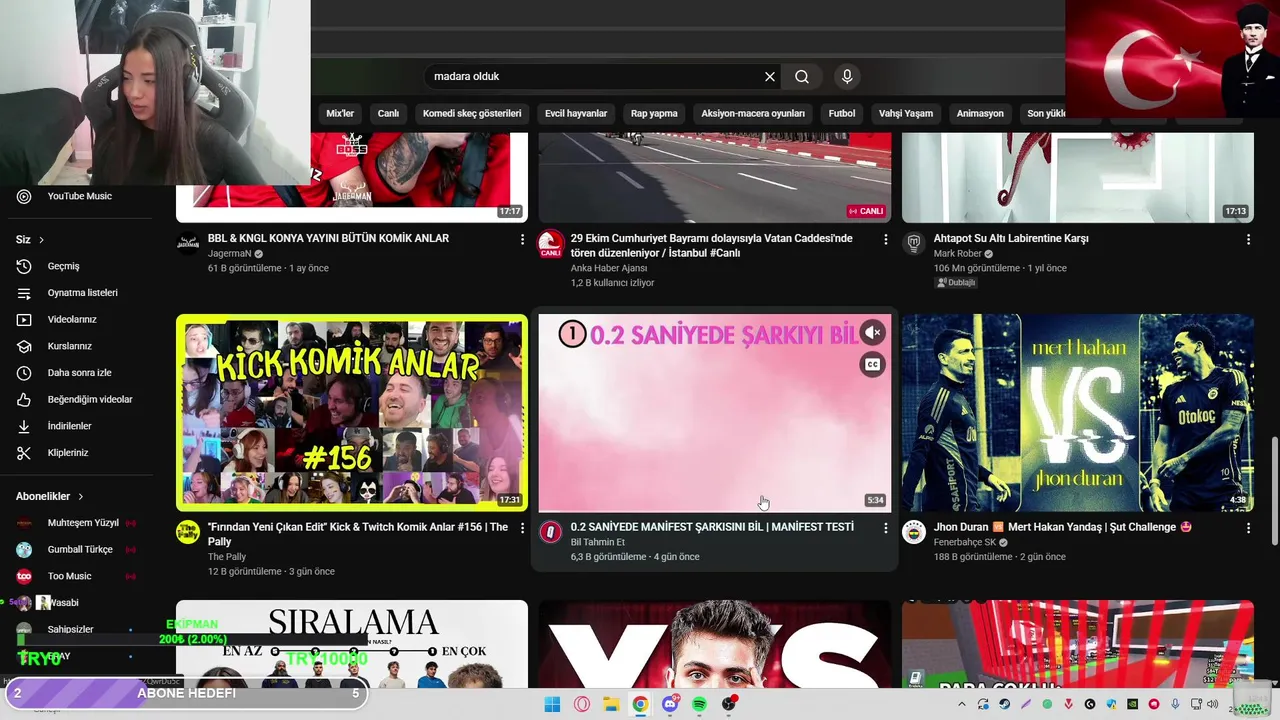1280x720 pixels.
Task: Open YouTube Music from sidebar
Action: point(80,196)
